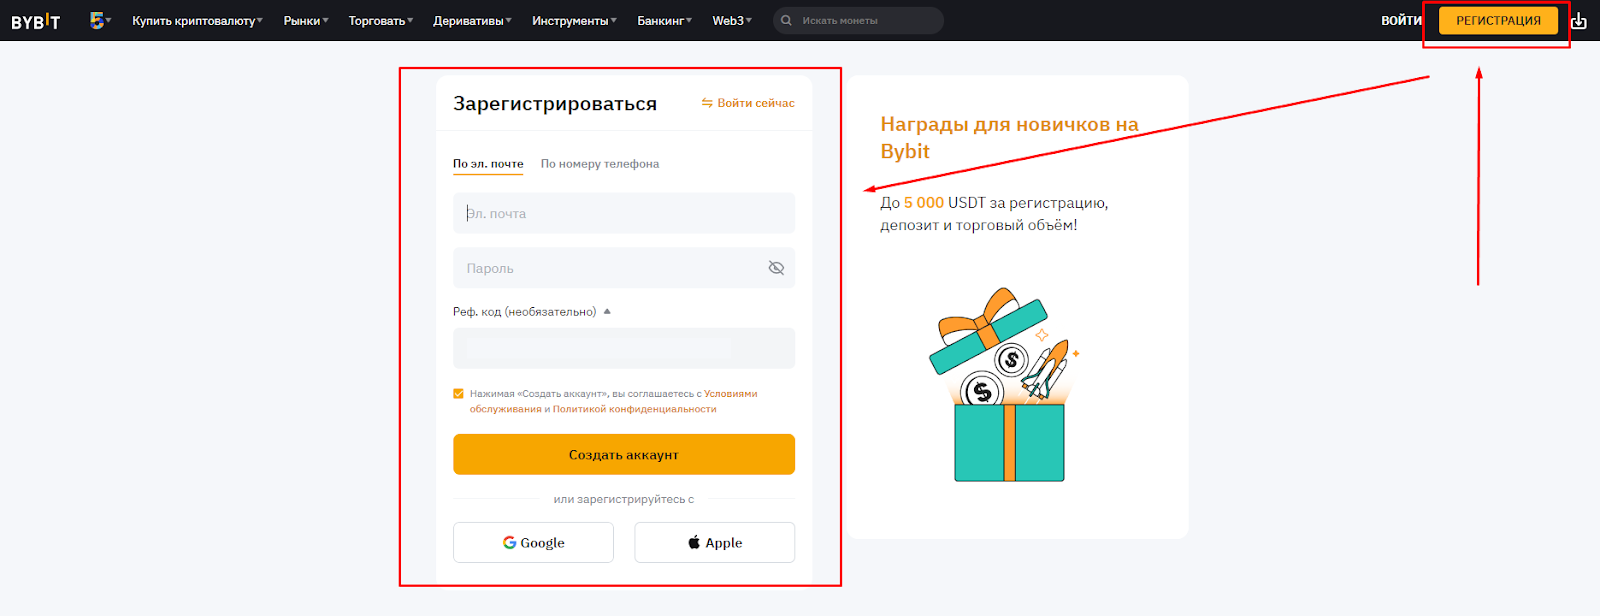Click the Зарегистрироваться heading
1600x616 pixels.
[555, 104]
